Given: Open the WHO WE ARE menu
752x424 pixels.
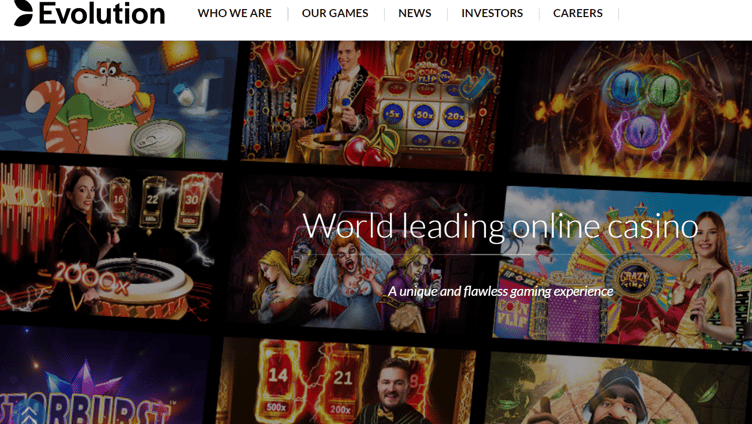Looking at the screenshot, I should coord(235,13).
